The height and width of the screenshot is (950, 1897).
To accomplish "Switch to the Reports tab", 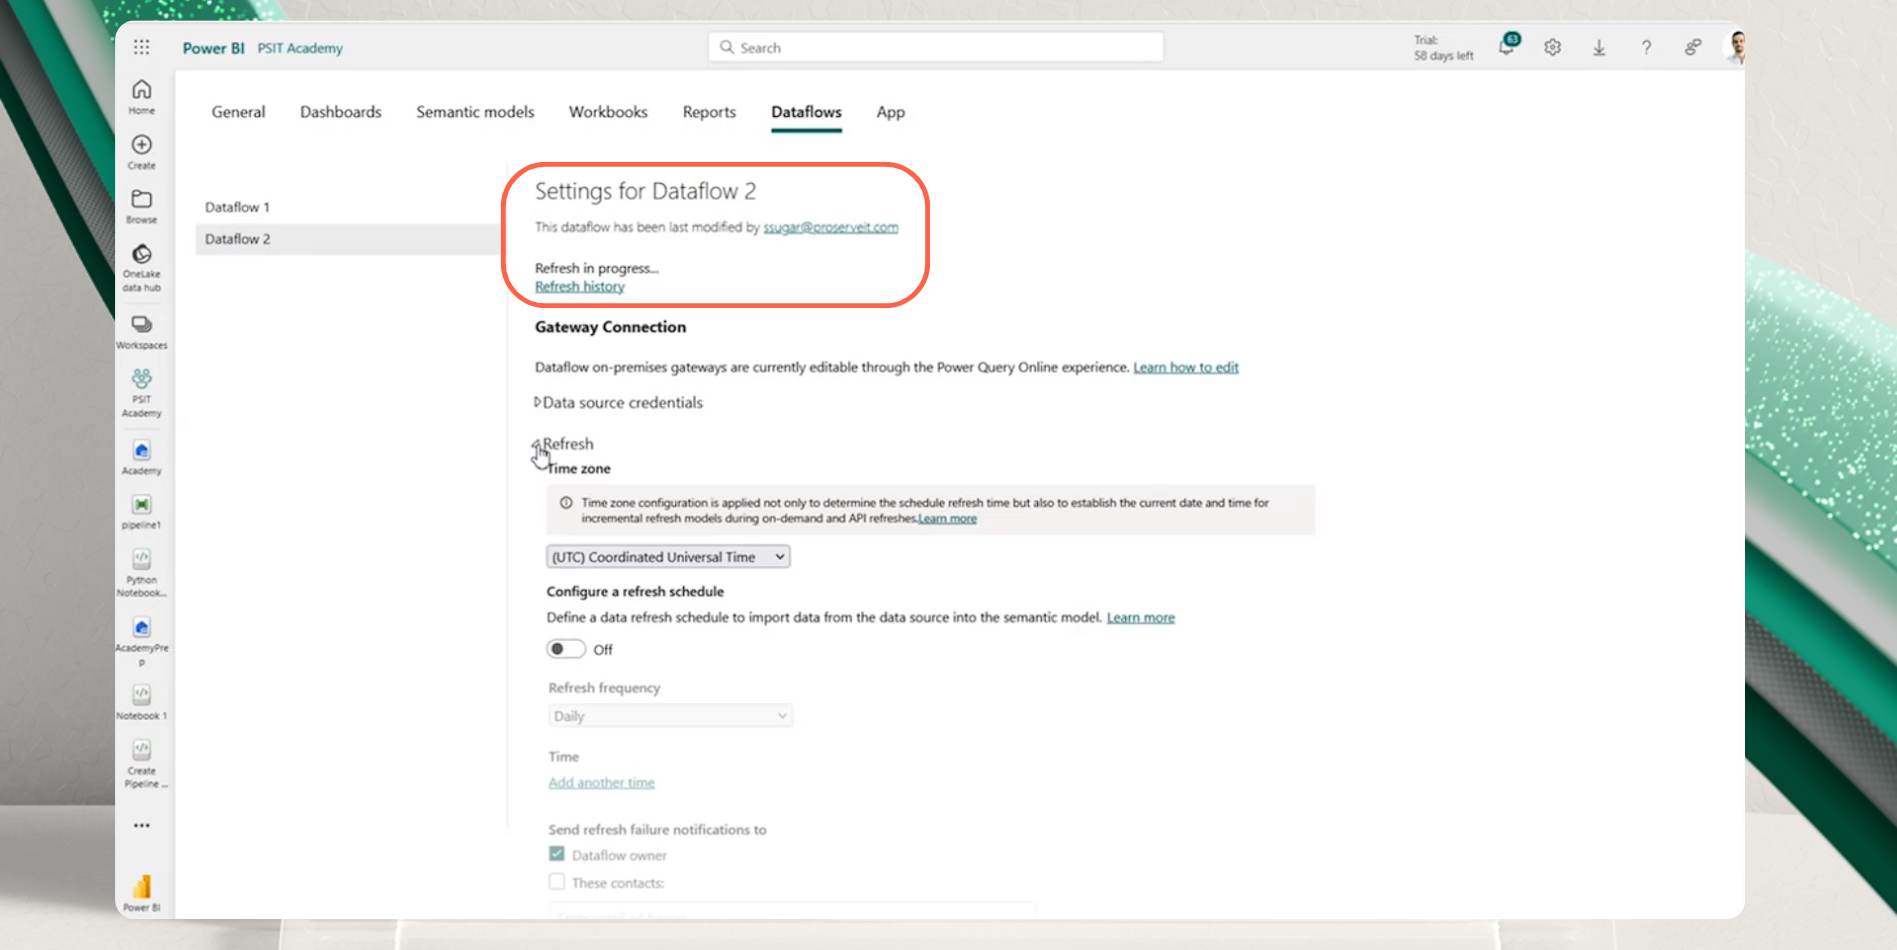I will point(709,112).
